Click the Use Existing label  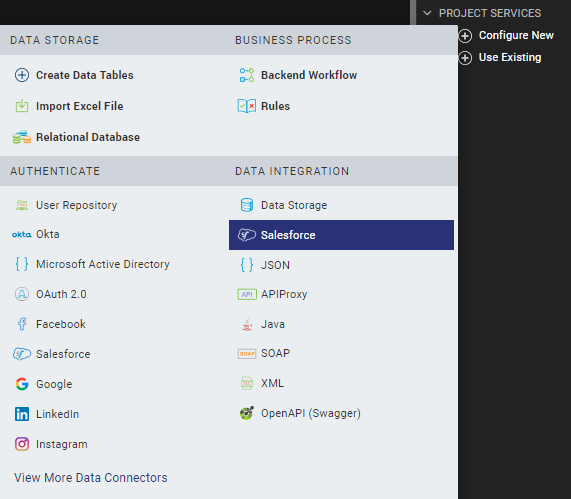click(x=510, y=57)
